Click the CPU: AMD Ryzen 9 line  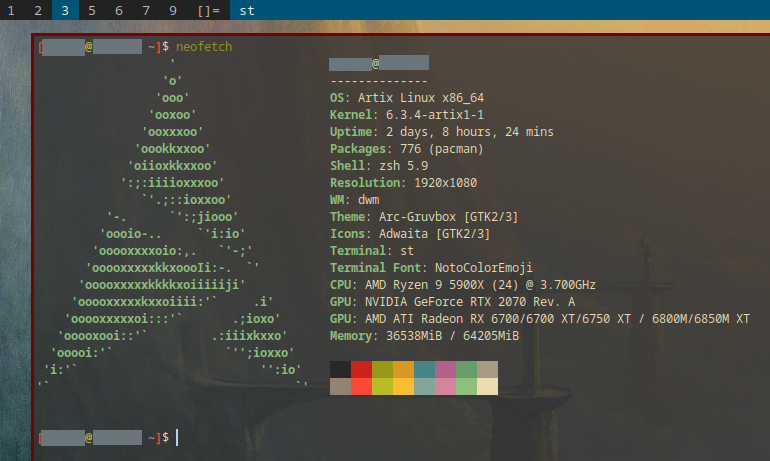(x=463, y=285)
